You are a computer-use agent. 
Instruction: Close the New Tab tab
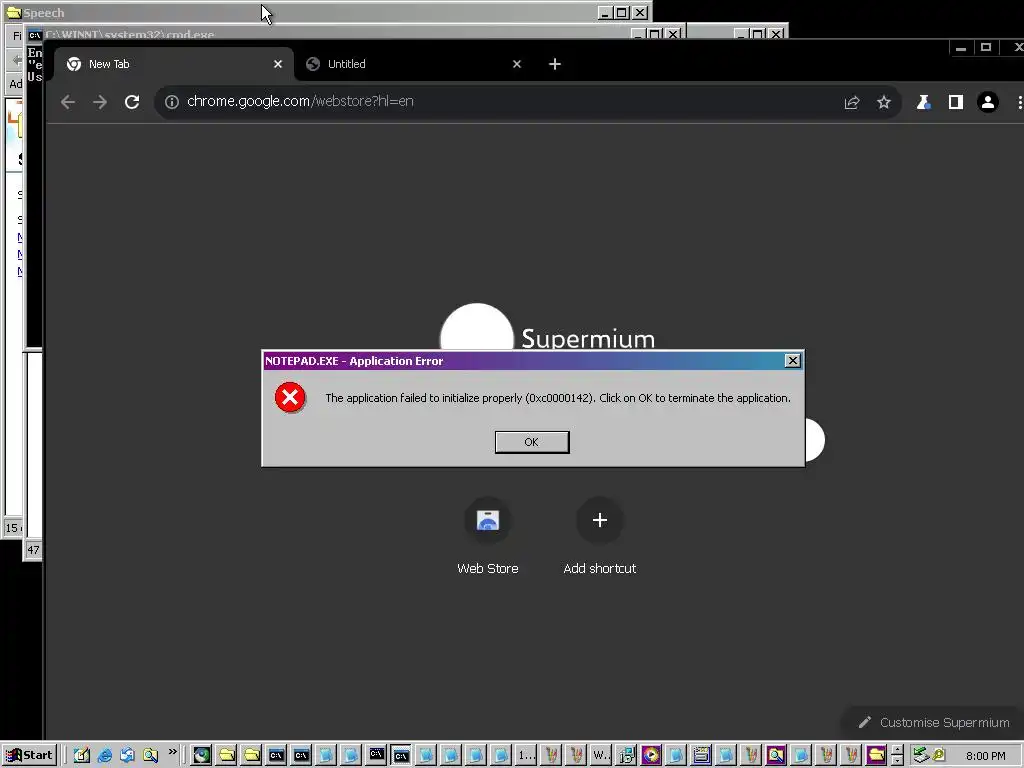coord(278,64)
